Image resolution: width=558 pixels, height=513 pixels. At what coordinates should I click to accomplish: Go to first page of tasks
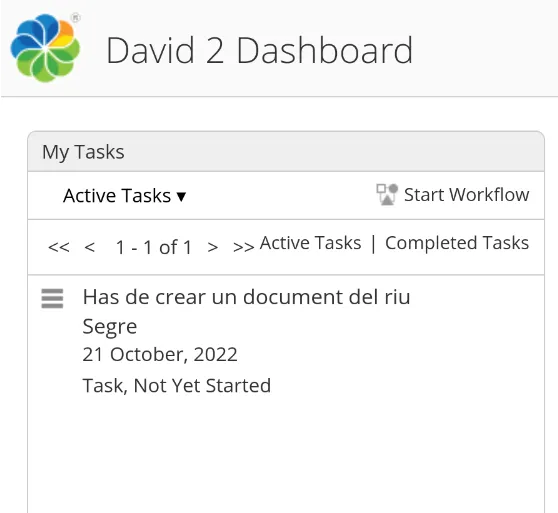[x=59, y=247]
